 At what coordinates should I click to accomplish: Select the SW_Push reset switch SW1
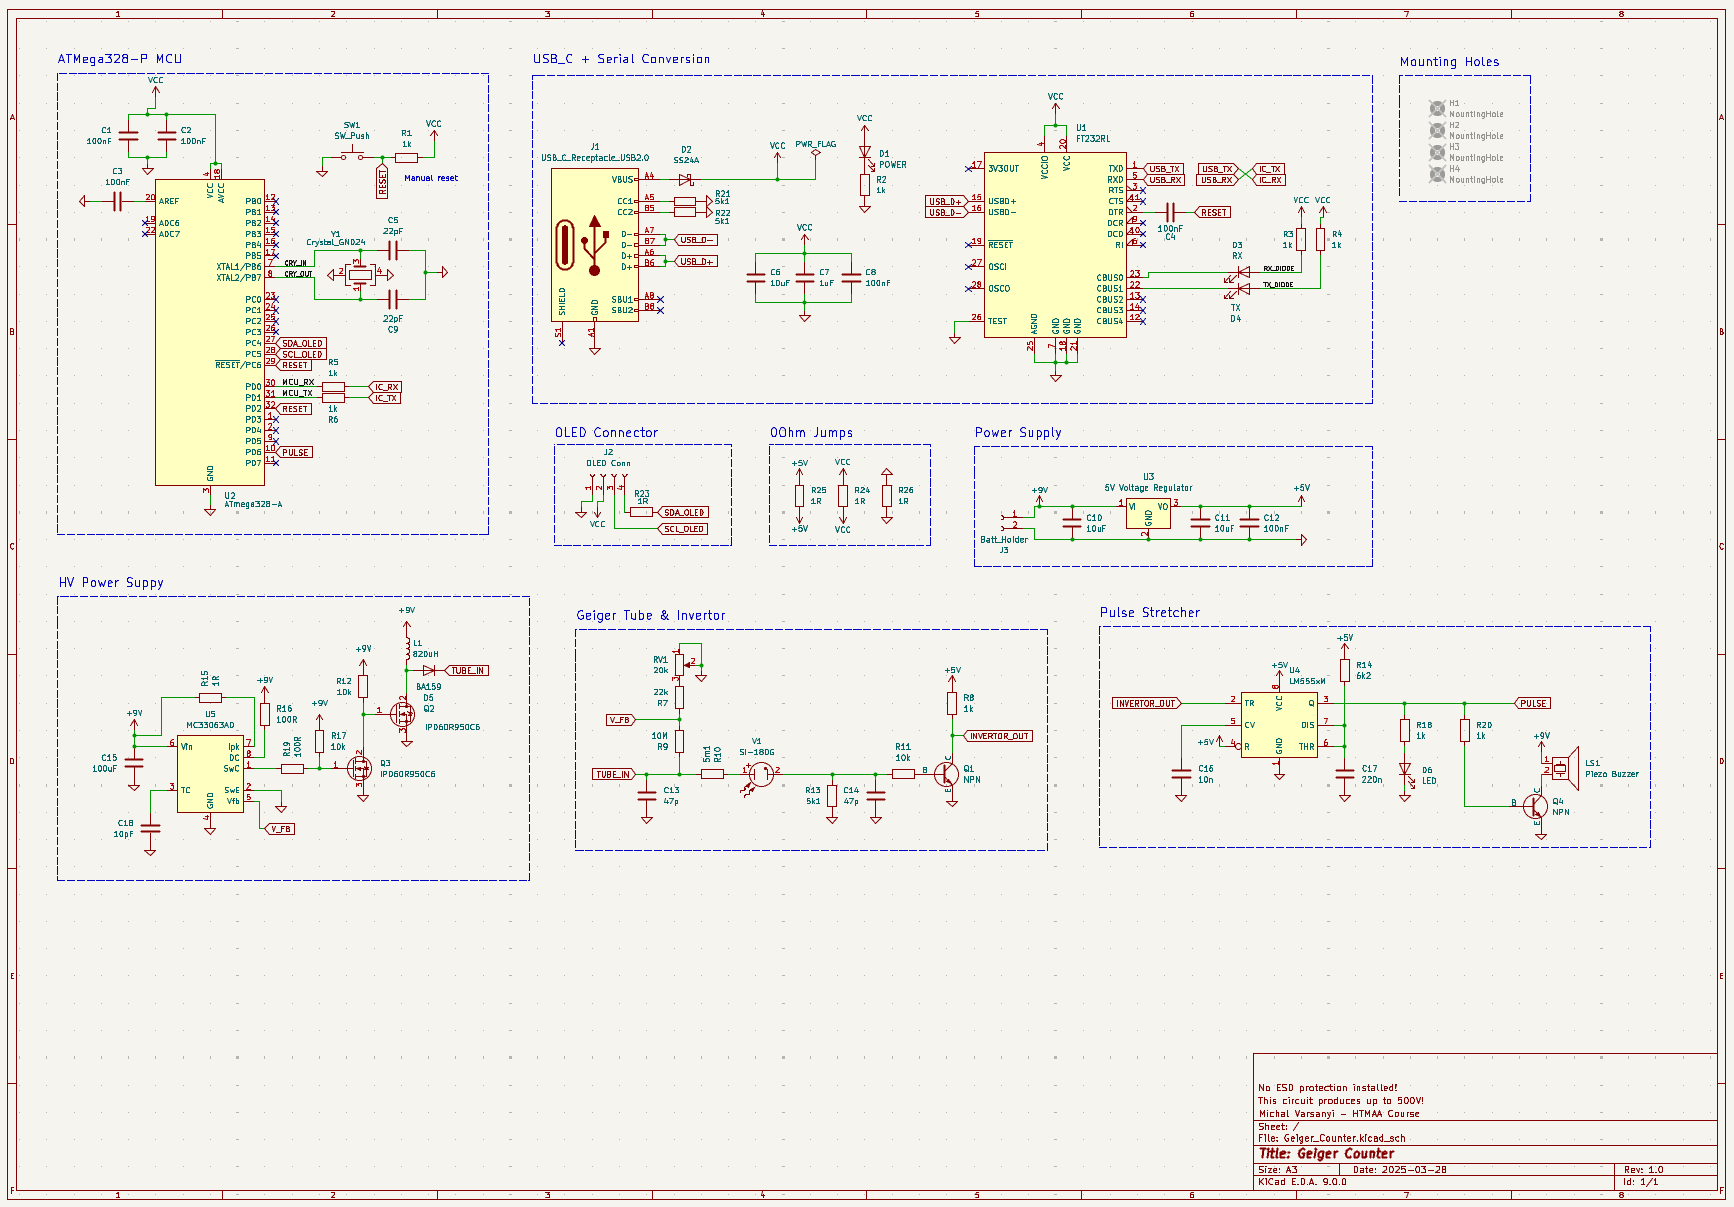point(352,155)
